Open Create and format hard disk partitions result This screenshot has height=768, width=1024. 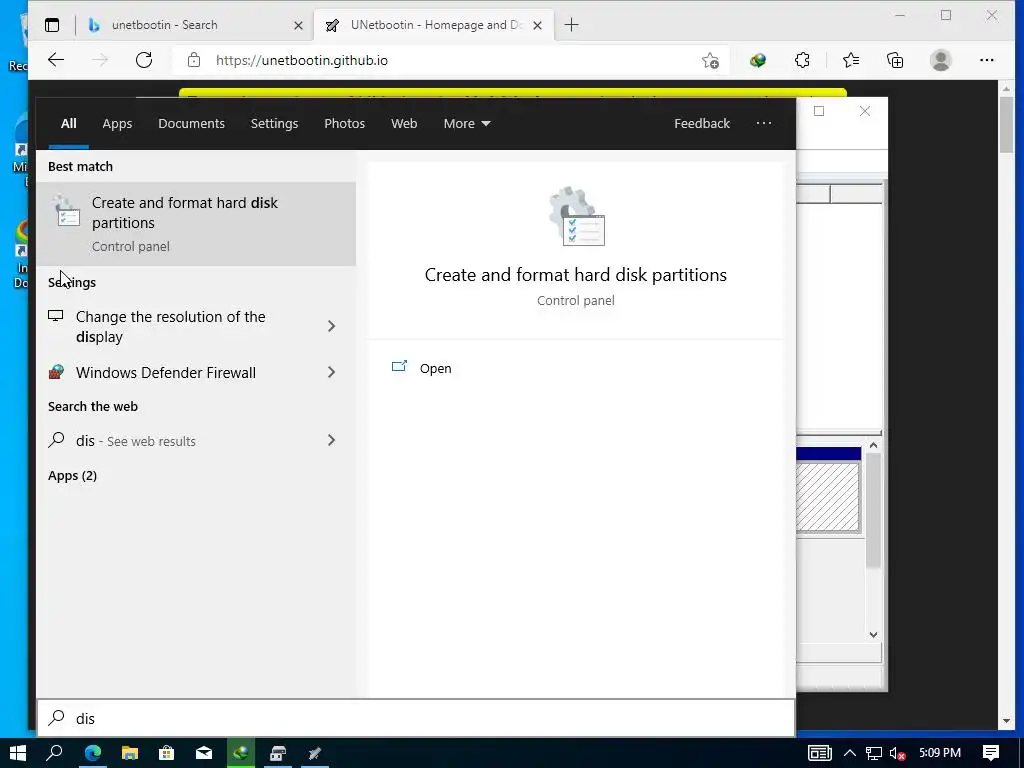click(196, 224)
